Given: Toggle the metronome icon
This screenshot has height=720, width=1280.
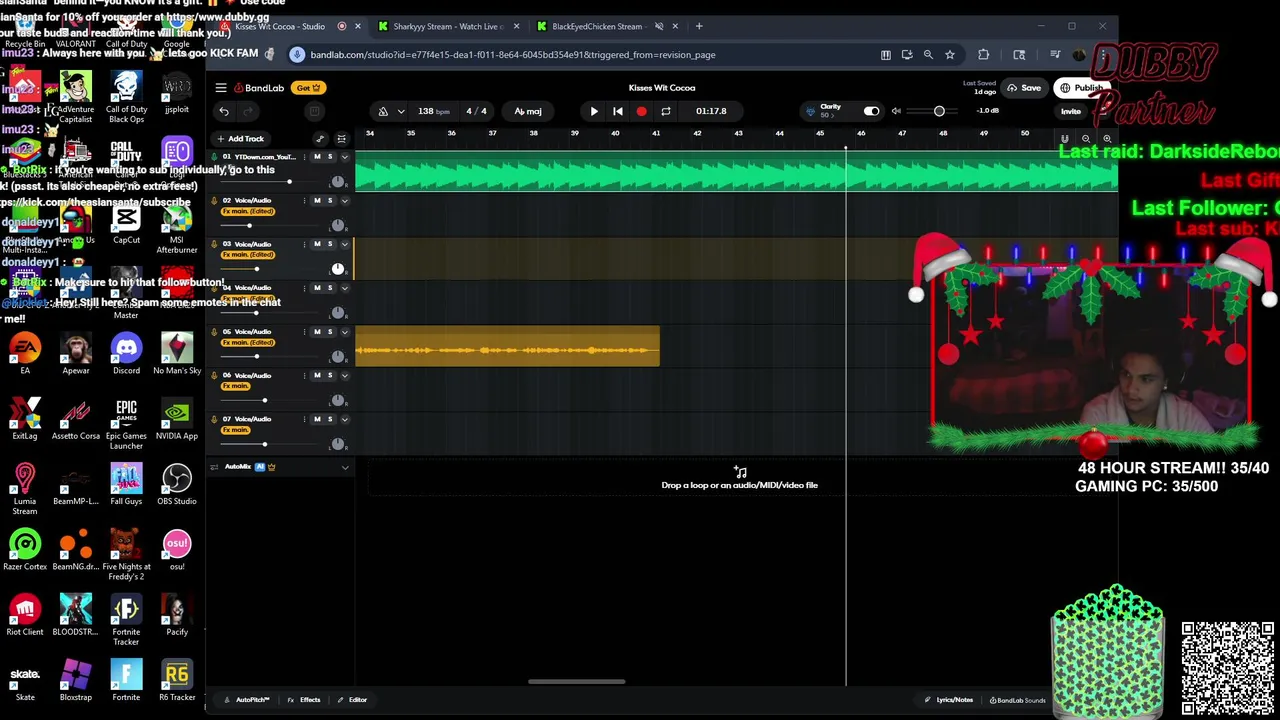Looking at the screenshot, I should click(x=383, y=111).
